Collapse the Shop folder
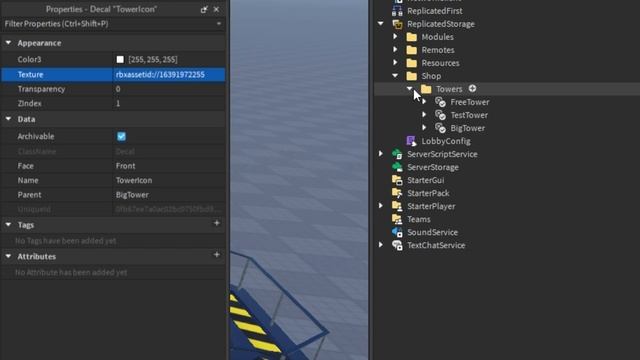Image resolution: width=640 pixels, height=360 pixels. pos(395,76)
